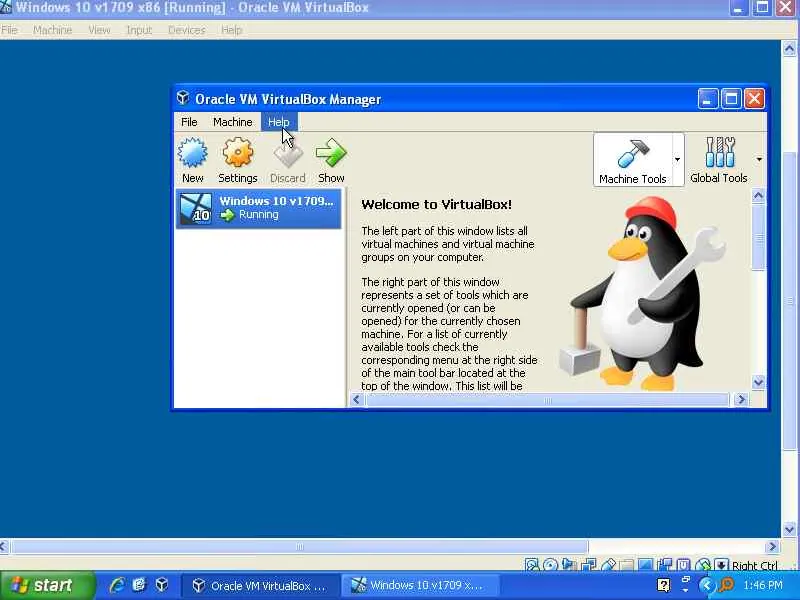Click the Welcome to VirtualBox! heading
800x600 pixels.
tap(436, 205)
